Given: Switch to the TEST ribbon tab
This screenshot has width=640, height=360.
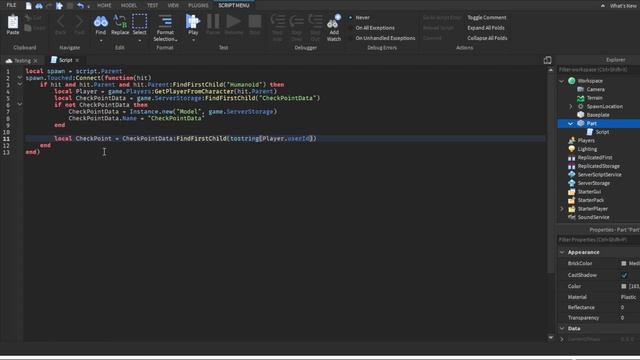Looking at the screenshot, I should (x=152, y=5).
